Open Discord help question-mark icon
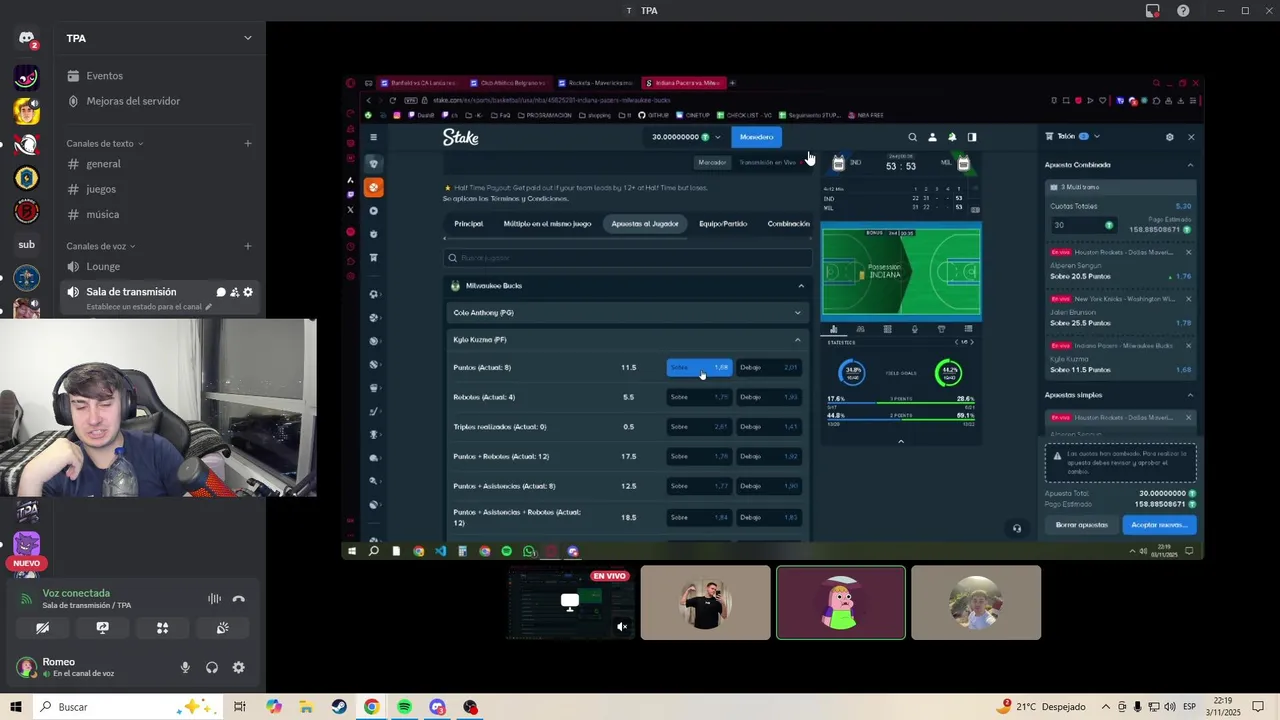The height and width of the screenshot is (720, 1280). (x=1183, y=11)
